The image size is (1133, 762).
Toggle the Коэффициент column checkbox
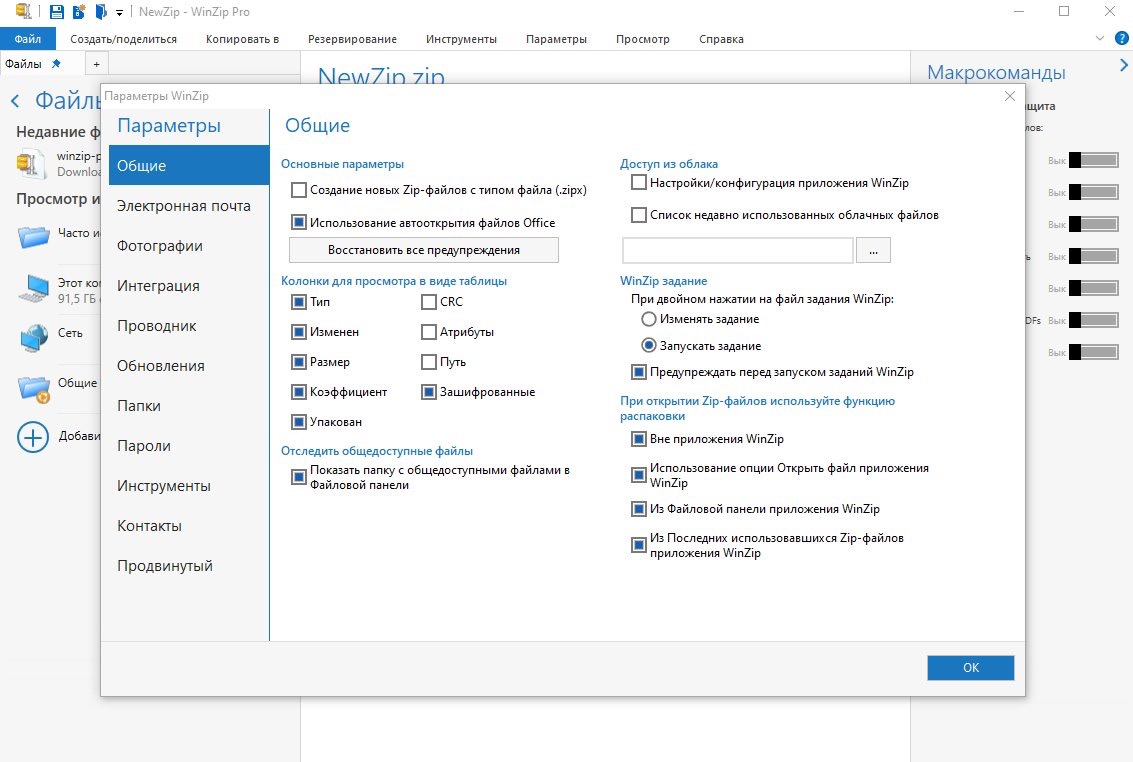[x=298, y=392]
